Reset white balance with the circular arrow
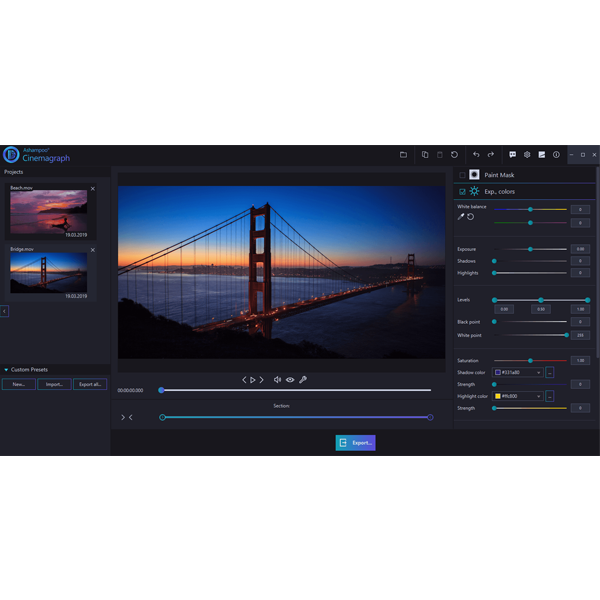The width and height of the screenshot is (600, 600). pos(470,216)
